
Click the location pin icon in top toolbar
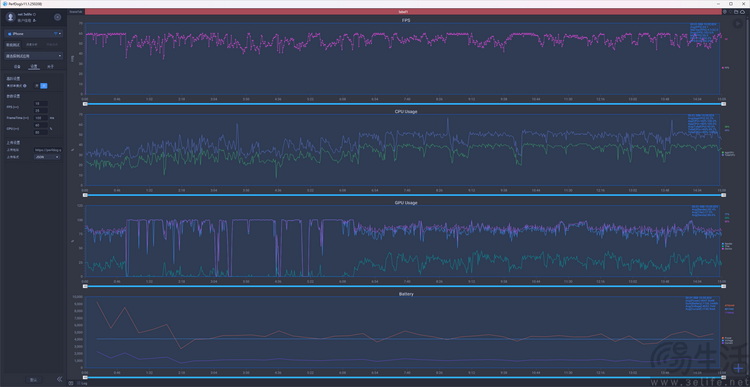[x=725, y=12]
